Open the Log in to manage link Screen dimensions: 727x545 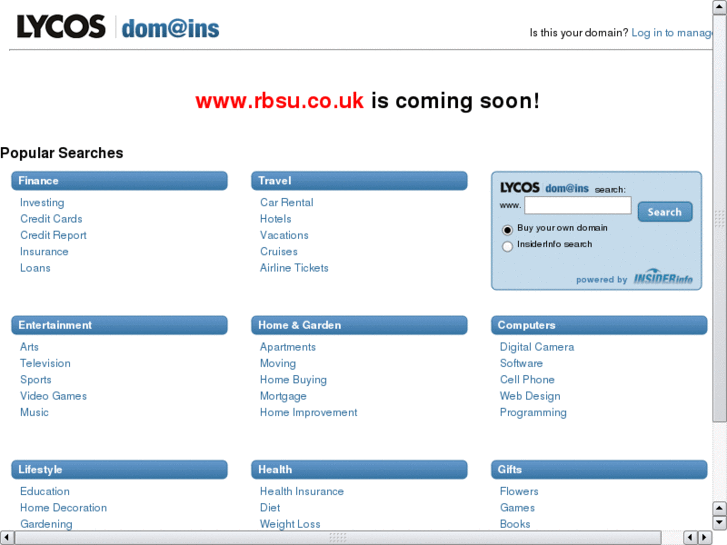[x=672, y=33]
